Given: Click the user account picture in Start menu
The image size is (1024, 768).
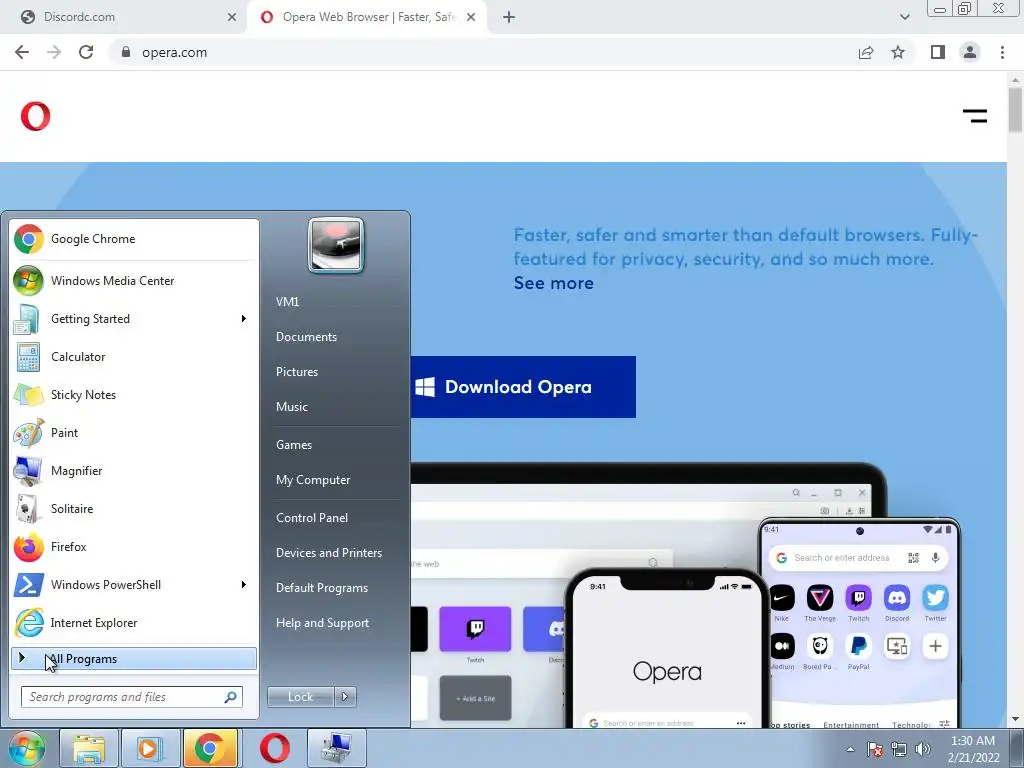Looking at the screenshot, I should [x=336, y=246].
